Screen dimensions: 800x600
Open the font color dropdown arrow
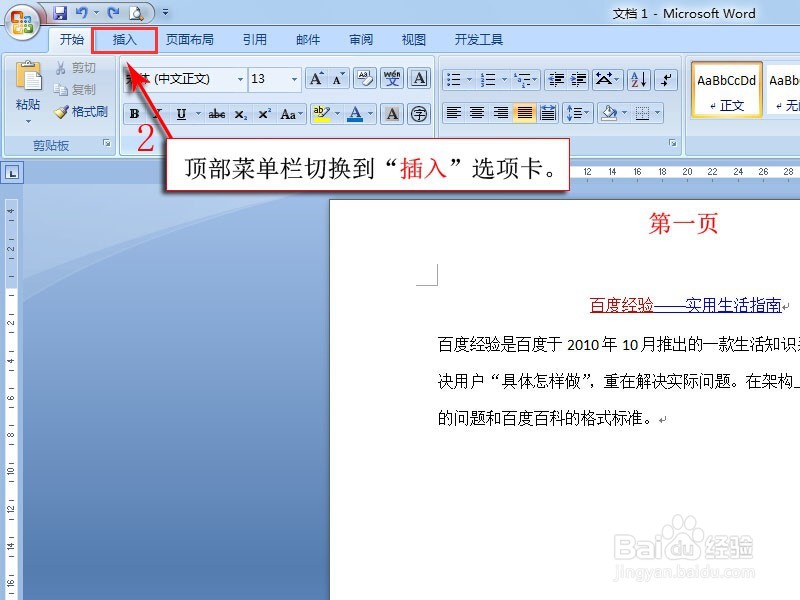coord(370,113)
